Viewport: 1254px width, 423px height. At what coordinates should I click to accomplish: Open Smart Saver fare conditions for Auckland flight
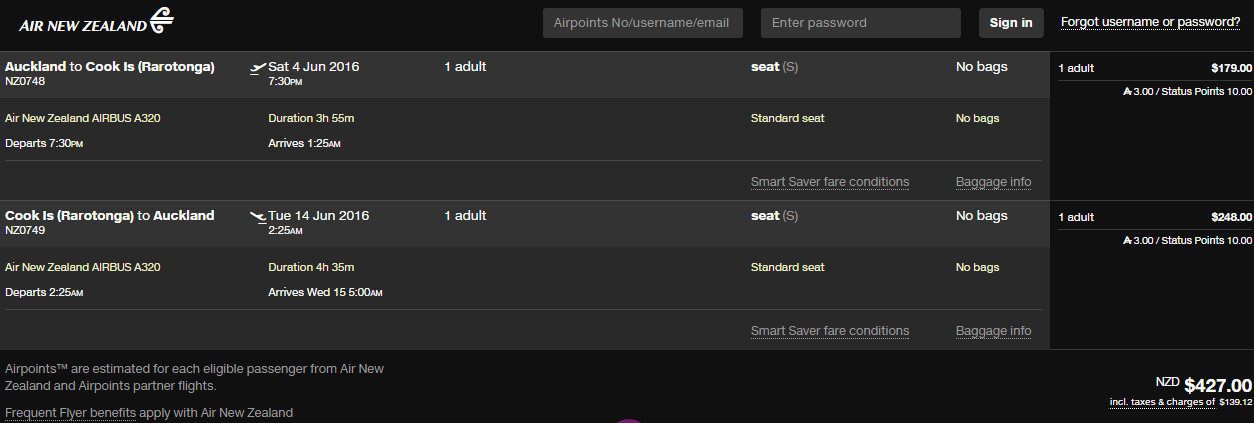click(x=830, y=182)
